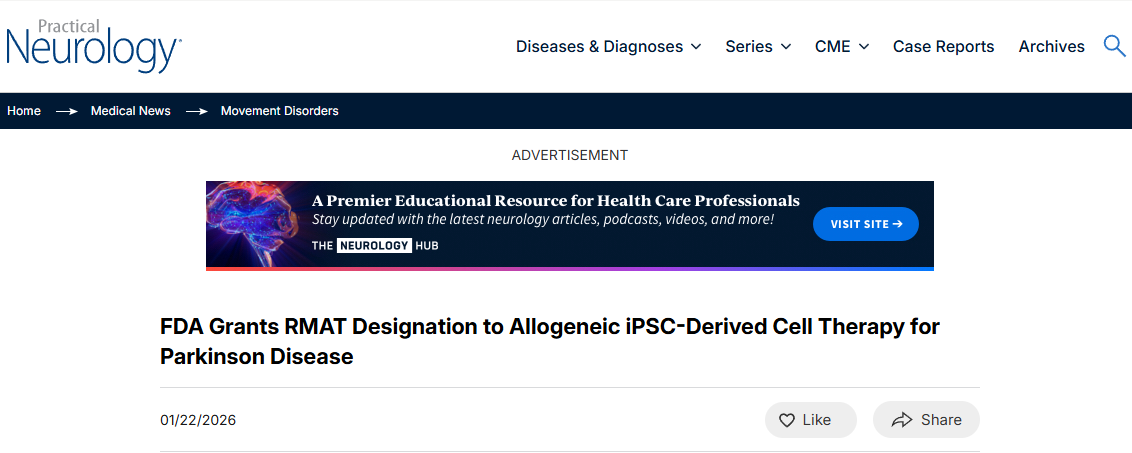
Task: Click the ad headline about Educational Resource
Action: click(x=556, y=200)
